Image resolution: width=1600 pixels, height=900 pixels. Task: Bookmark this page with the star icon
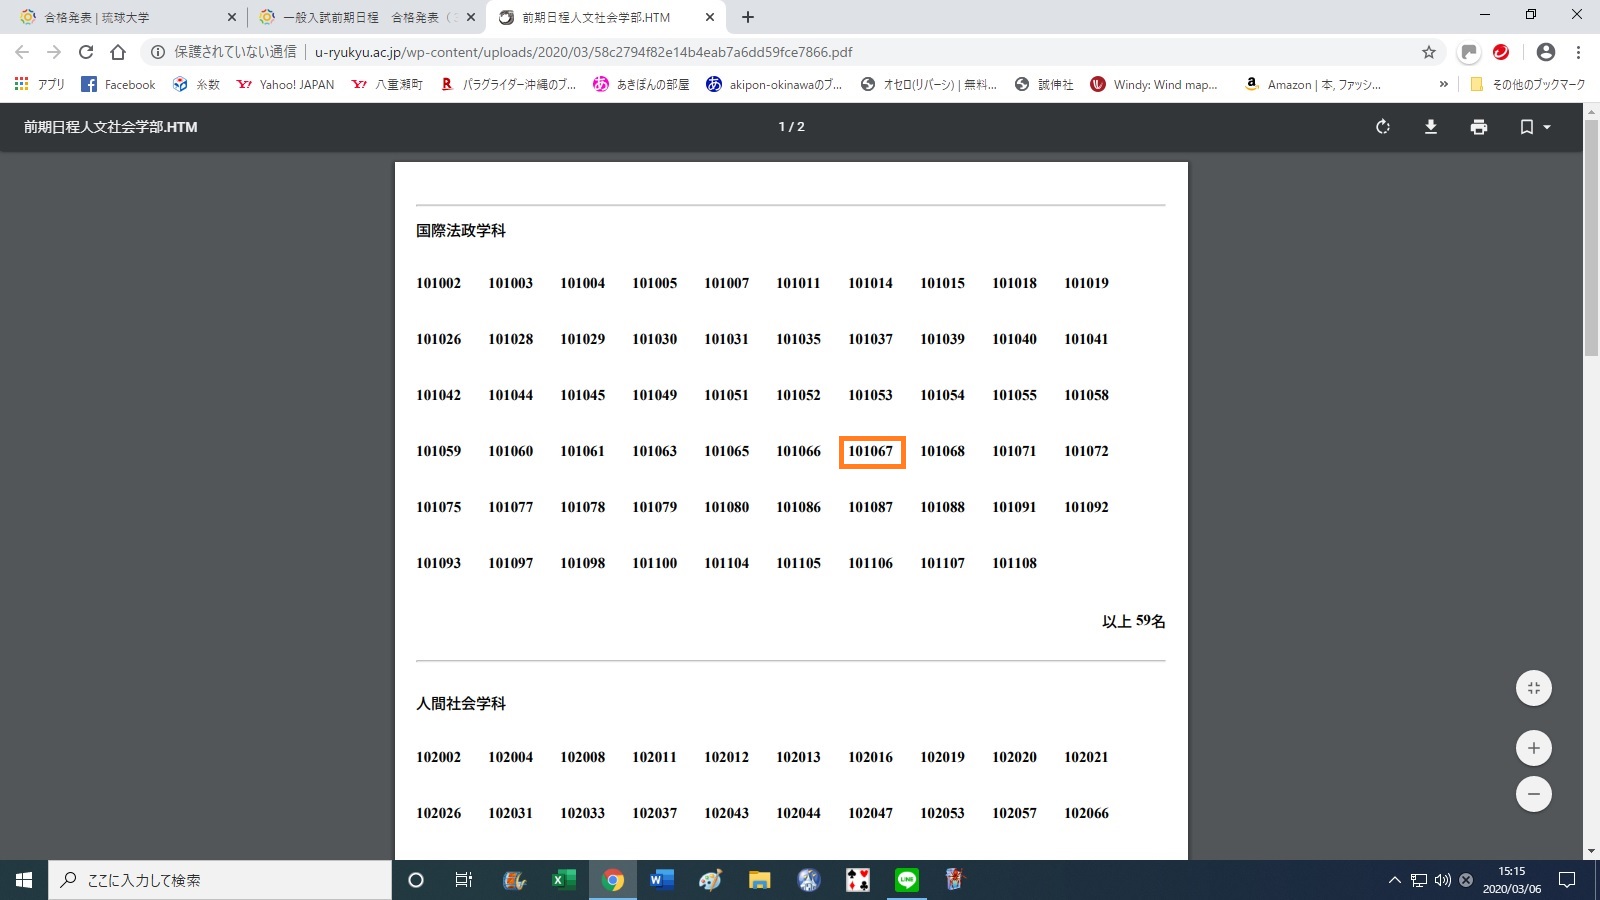point(1429,52)
